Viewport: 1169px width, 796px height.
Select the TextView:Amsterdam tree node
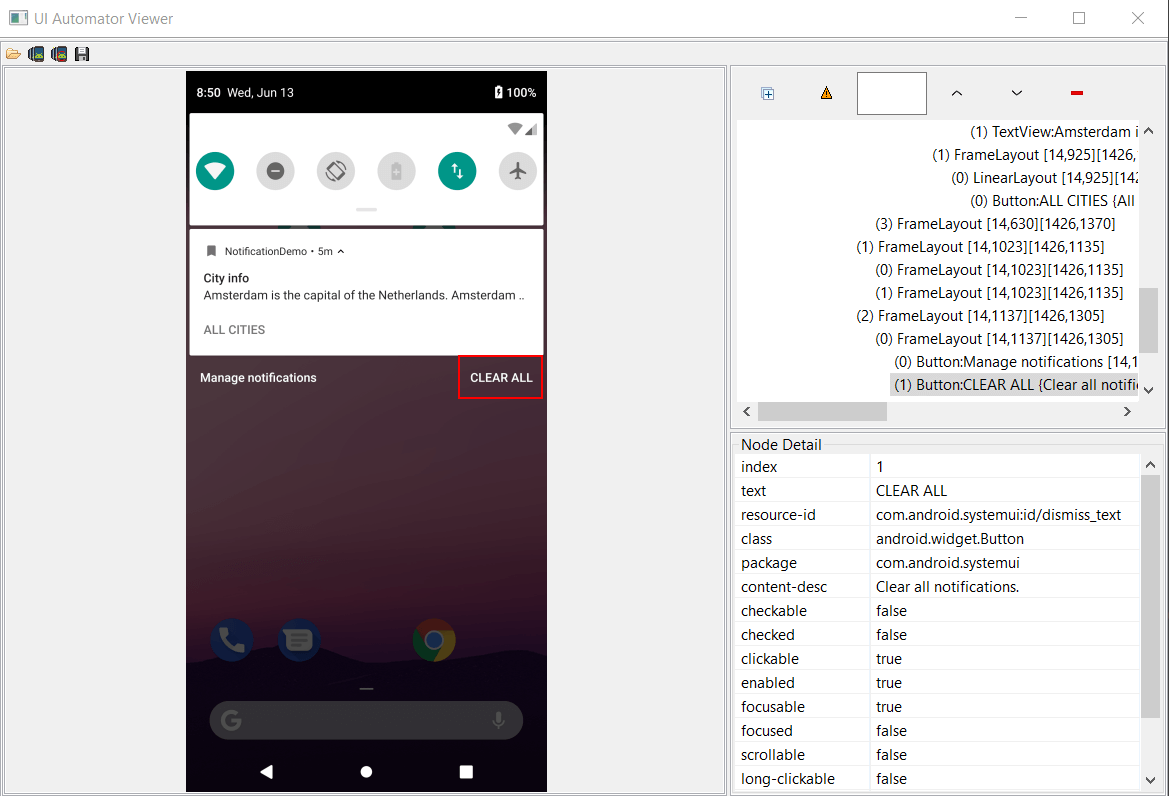tap(1053, 132)
